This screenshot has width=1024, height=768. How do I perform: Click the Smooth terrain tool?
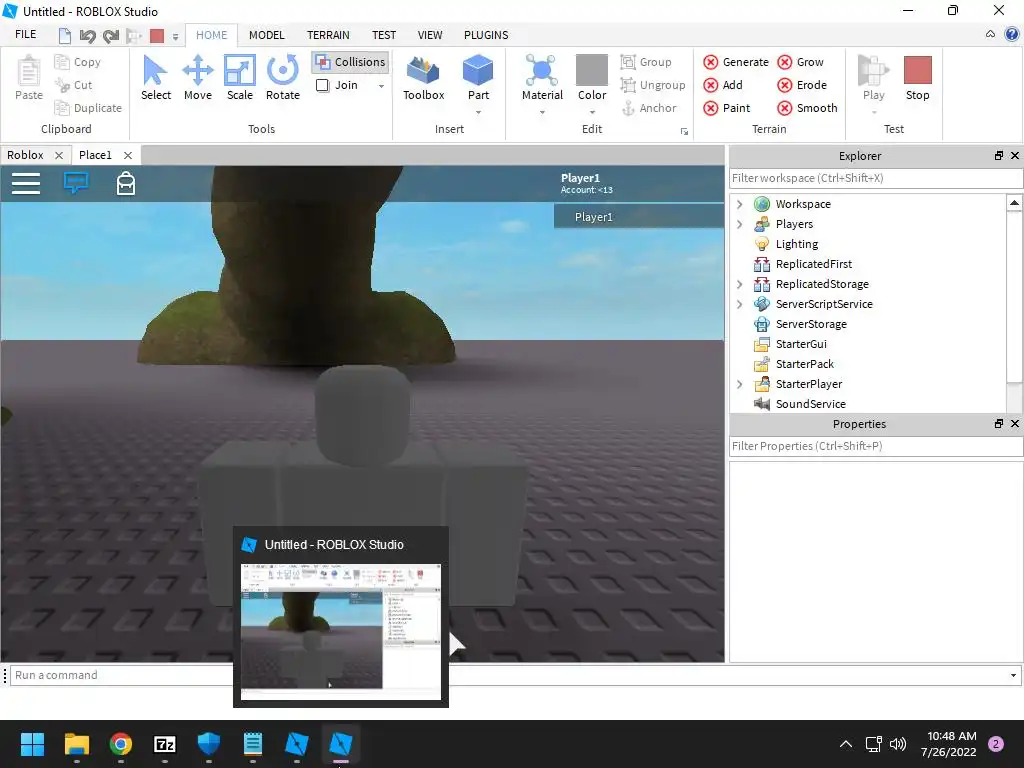tap(807, 108)
